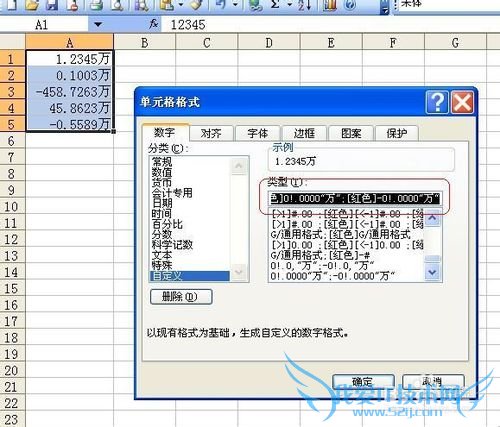Click the formula bar showing 12345

tap(330, 24)
